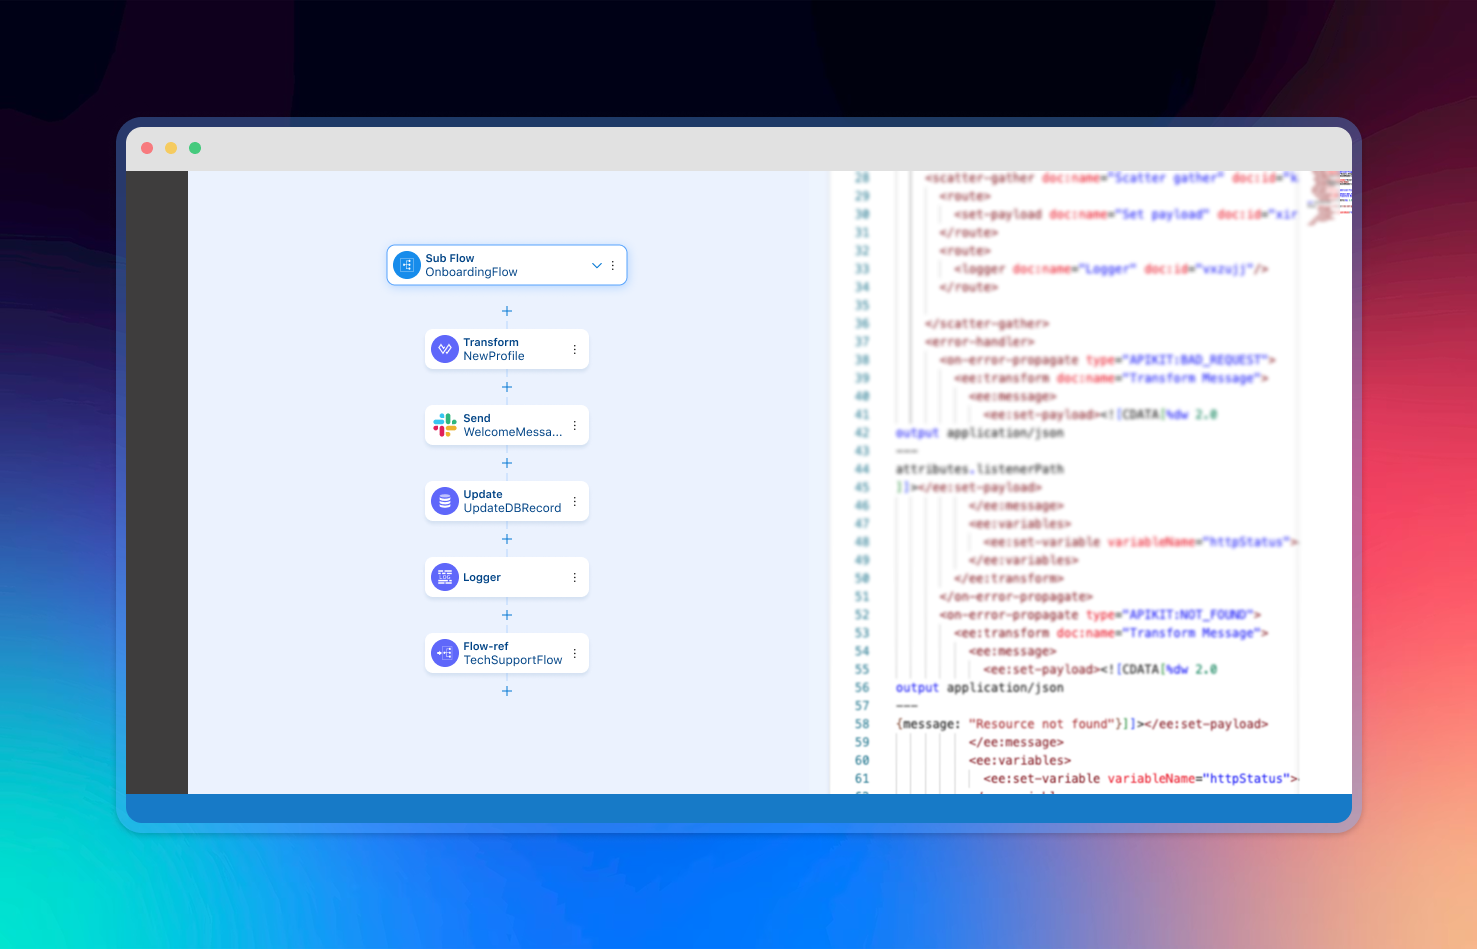
Task: Select the Slack icon on Send WelcomeMessa component
Action: click(444, 424)
